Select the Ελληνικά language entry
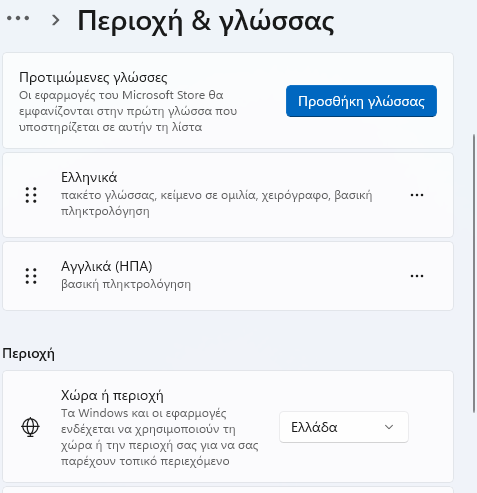Screen dimensions: 477x493 [228, 195]
